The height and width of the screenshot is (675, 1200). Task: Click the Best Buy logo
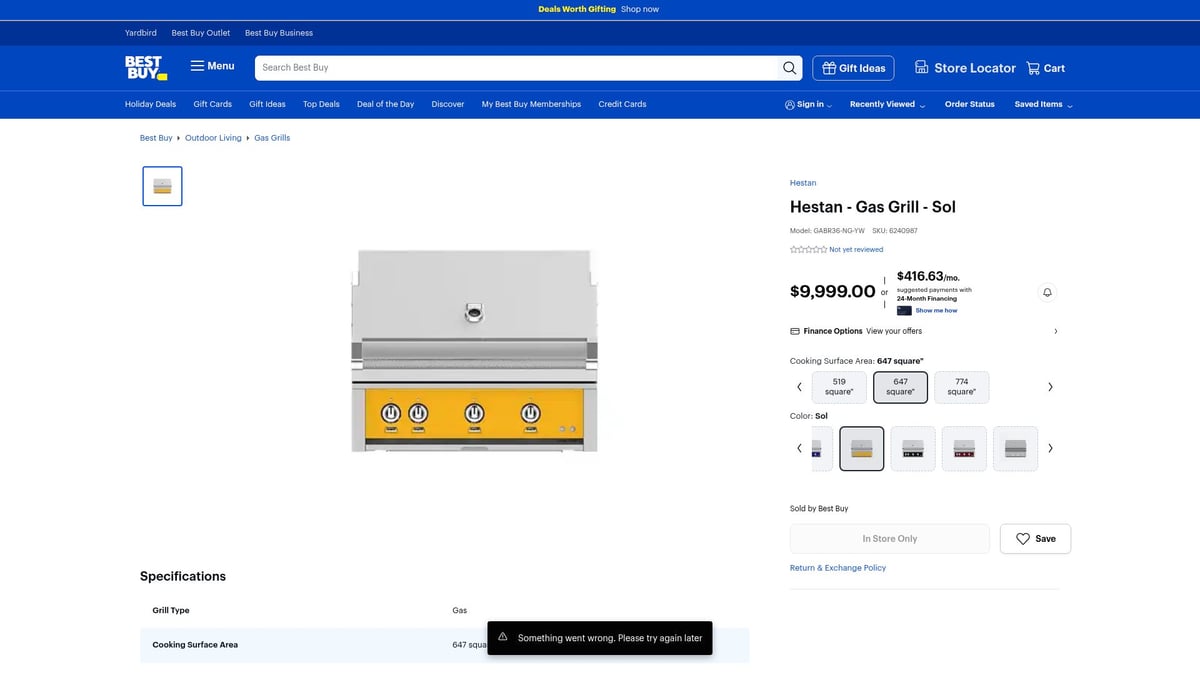tap(145, 68)
